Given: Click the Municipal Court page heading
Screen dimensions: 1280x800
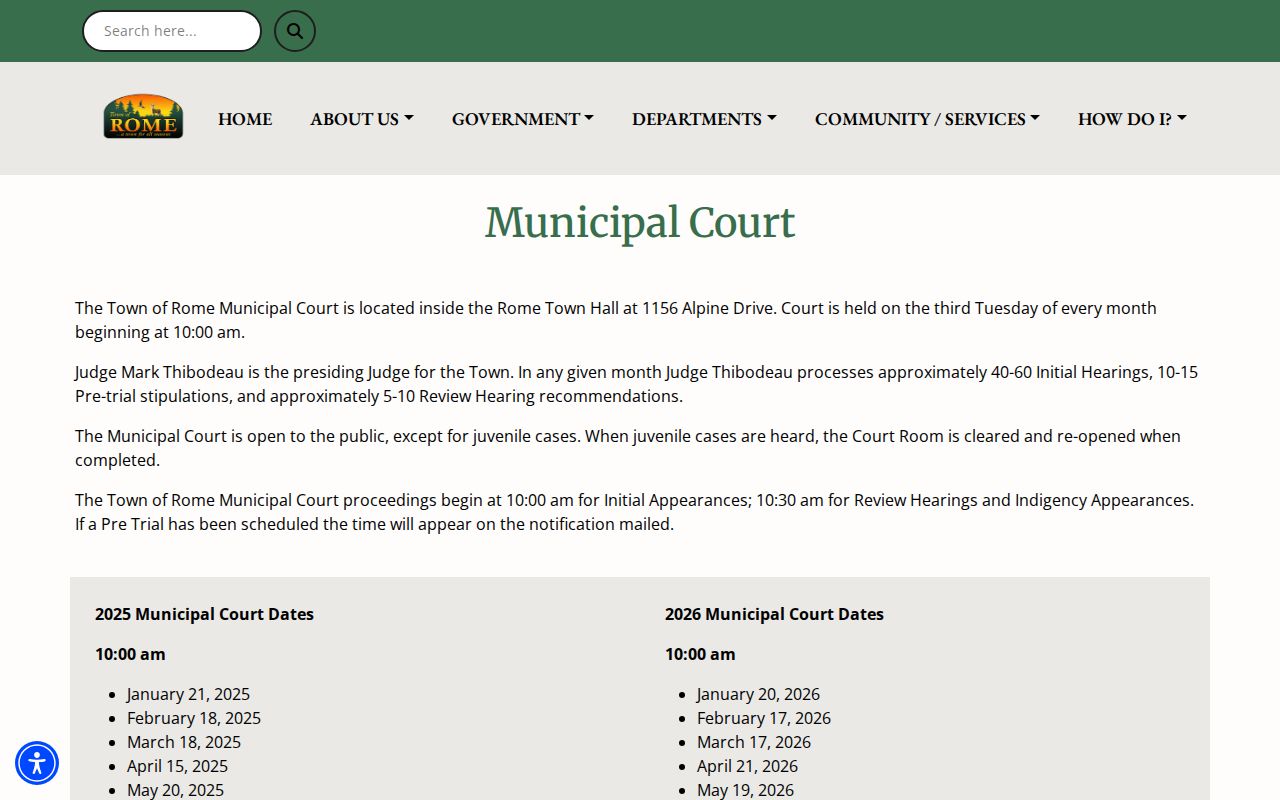Looking at the screenshot, I should pos(640,222).
